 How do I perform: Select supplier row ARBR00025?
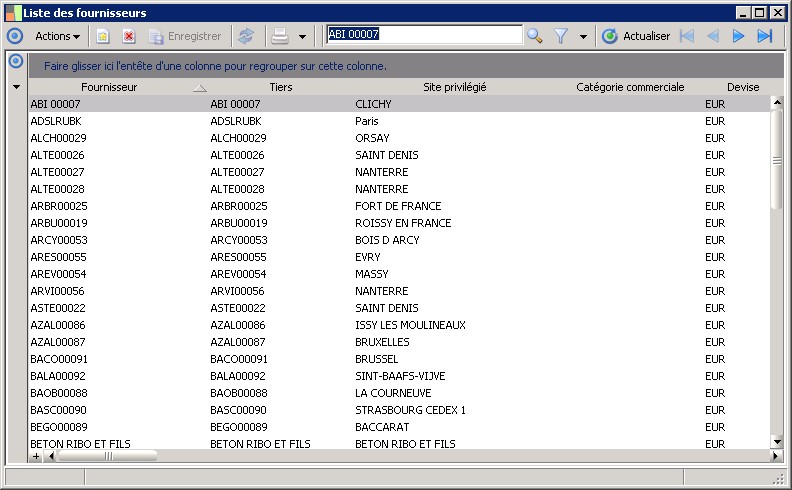pyautogui.click(x=400, y=206)
